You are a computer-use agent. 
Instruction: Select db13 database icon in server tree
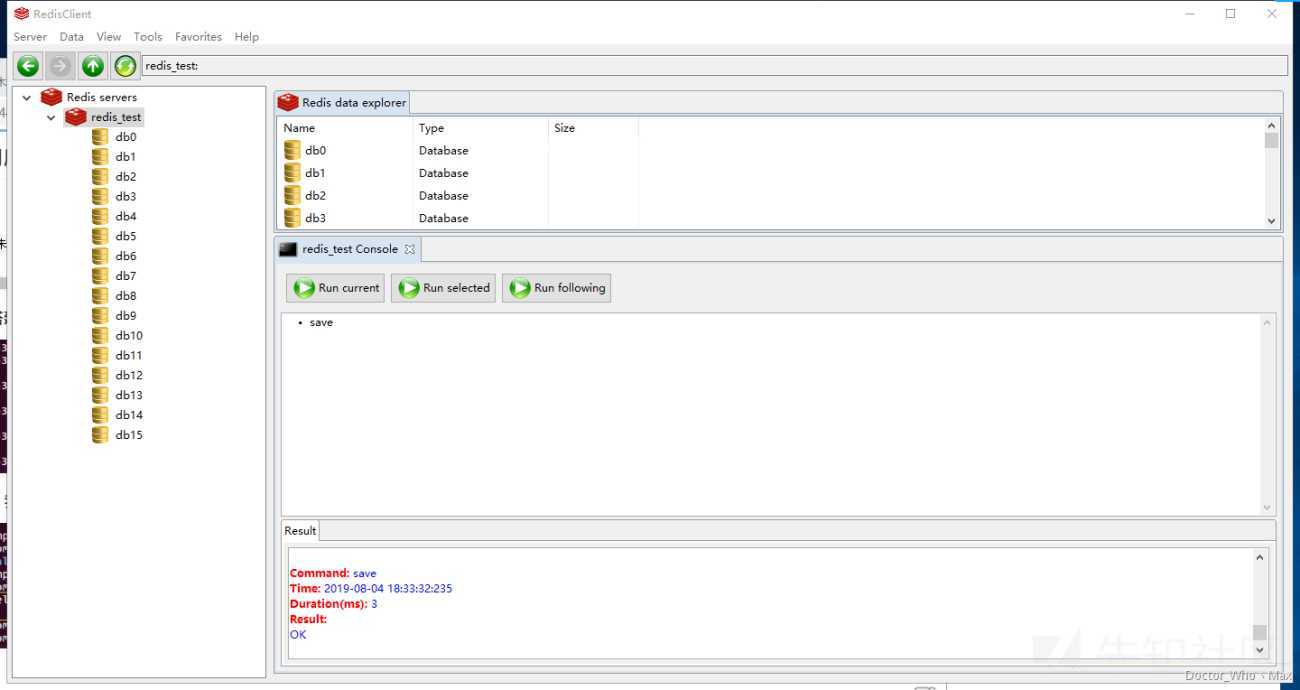[100, 395]
